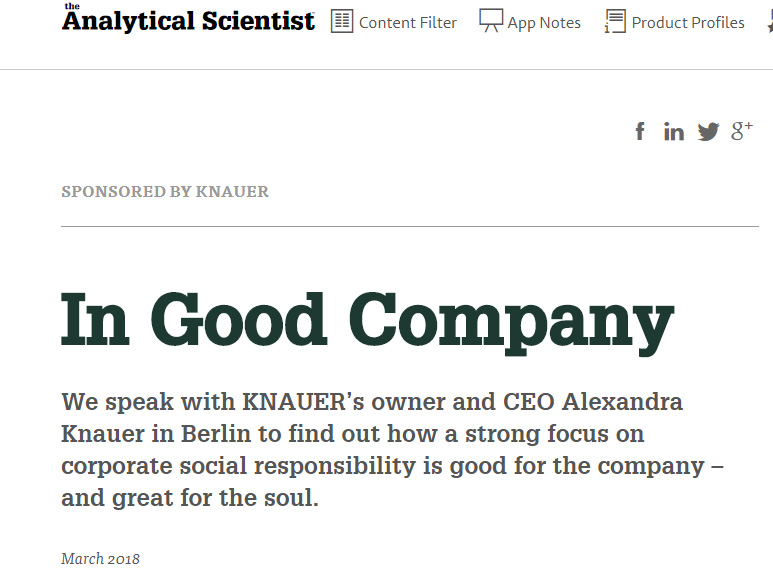This screenshot has width=773, height=573.
Task: Click the small "the" in the site logo
Action: (72, 6)
